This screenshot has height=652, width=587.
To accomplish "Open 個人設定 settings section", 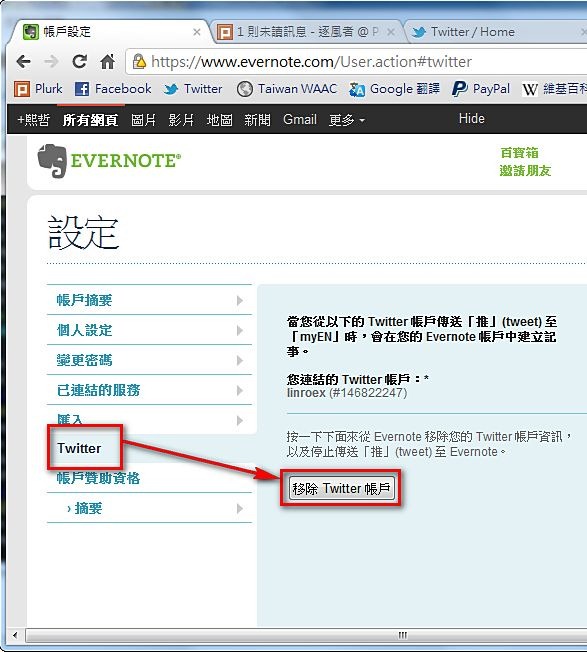I will (x=149, y=330).
